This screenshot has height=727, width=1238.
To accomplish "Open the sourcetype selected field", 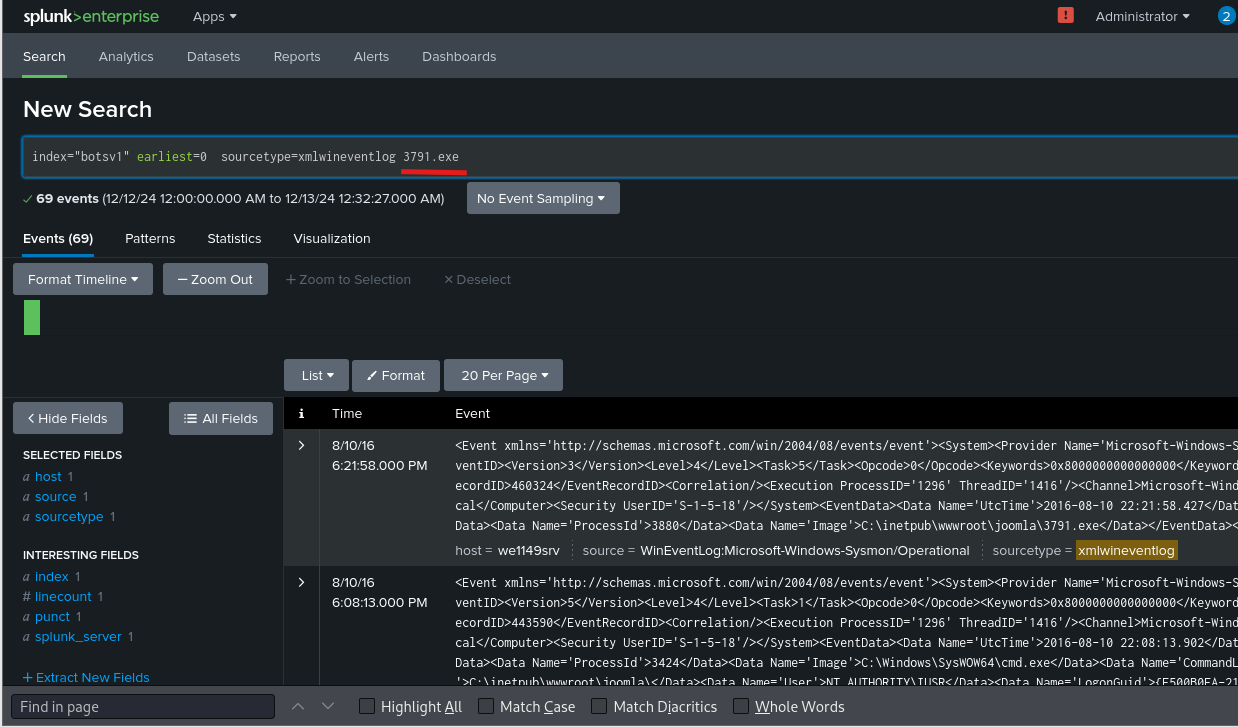I will point(69,517).
